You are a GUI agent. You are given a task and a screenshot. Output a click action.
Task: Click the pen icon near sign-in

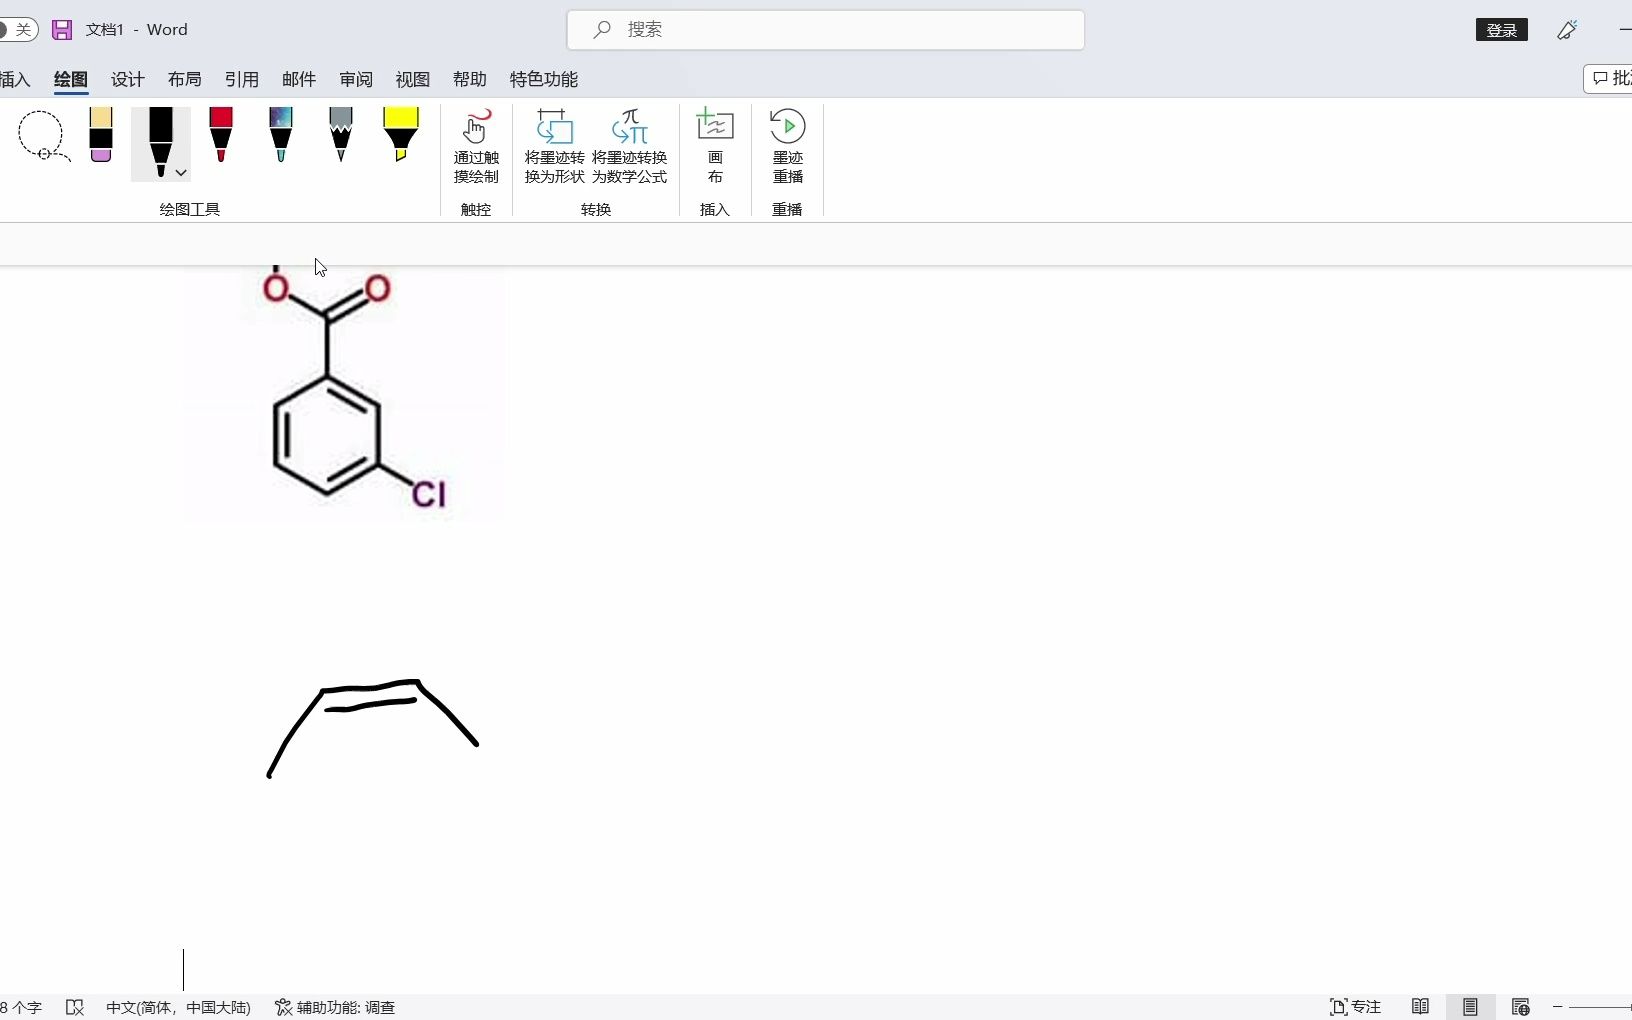[1568, 30]
